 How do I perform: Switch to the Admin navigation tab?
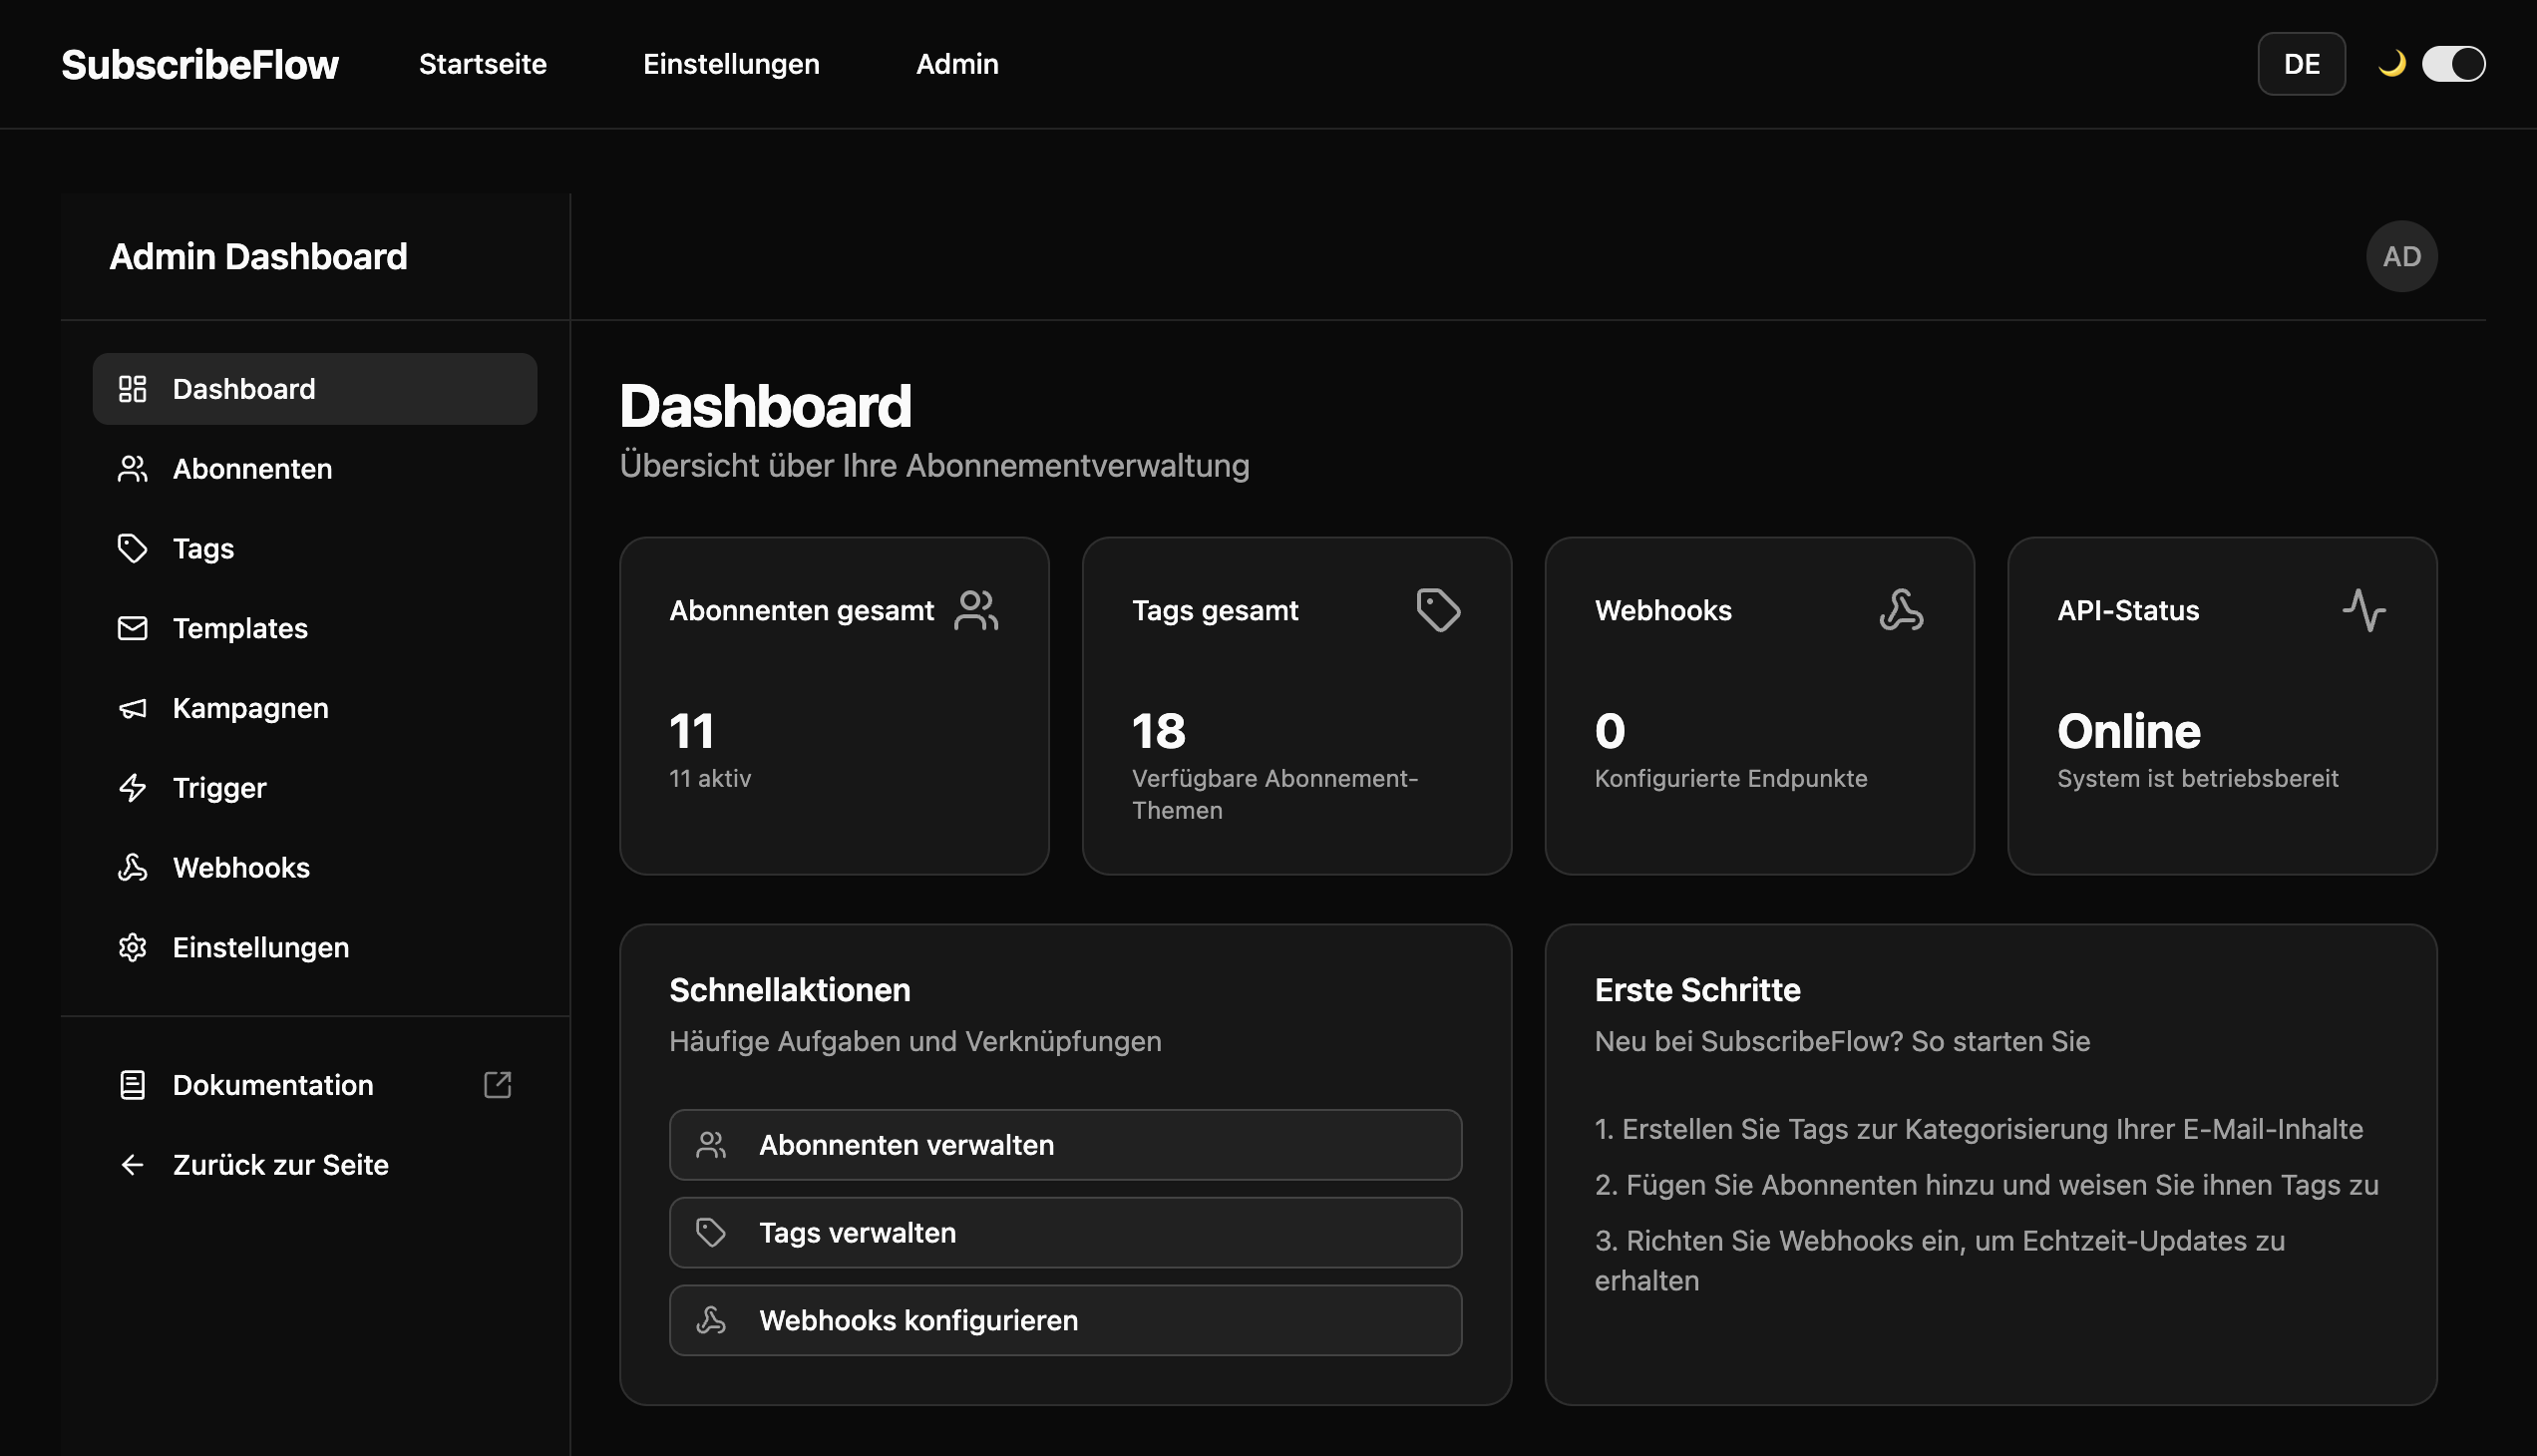(957, 63)
